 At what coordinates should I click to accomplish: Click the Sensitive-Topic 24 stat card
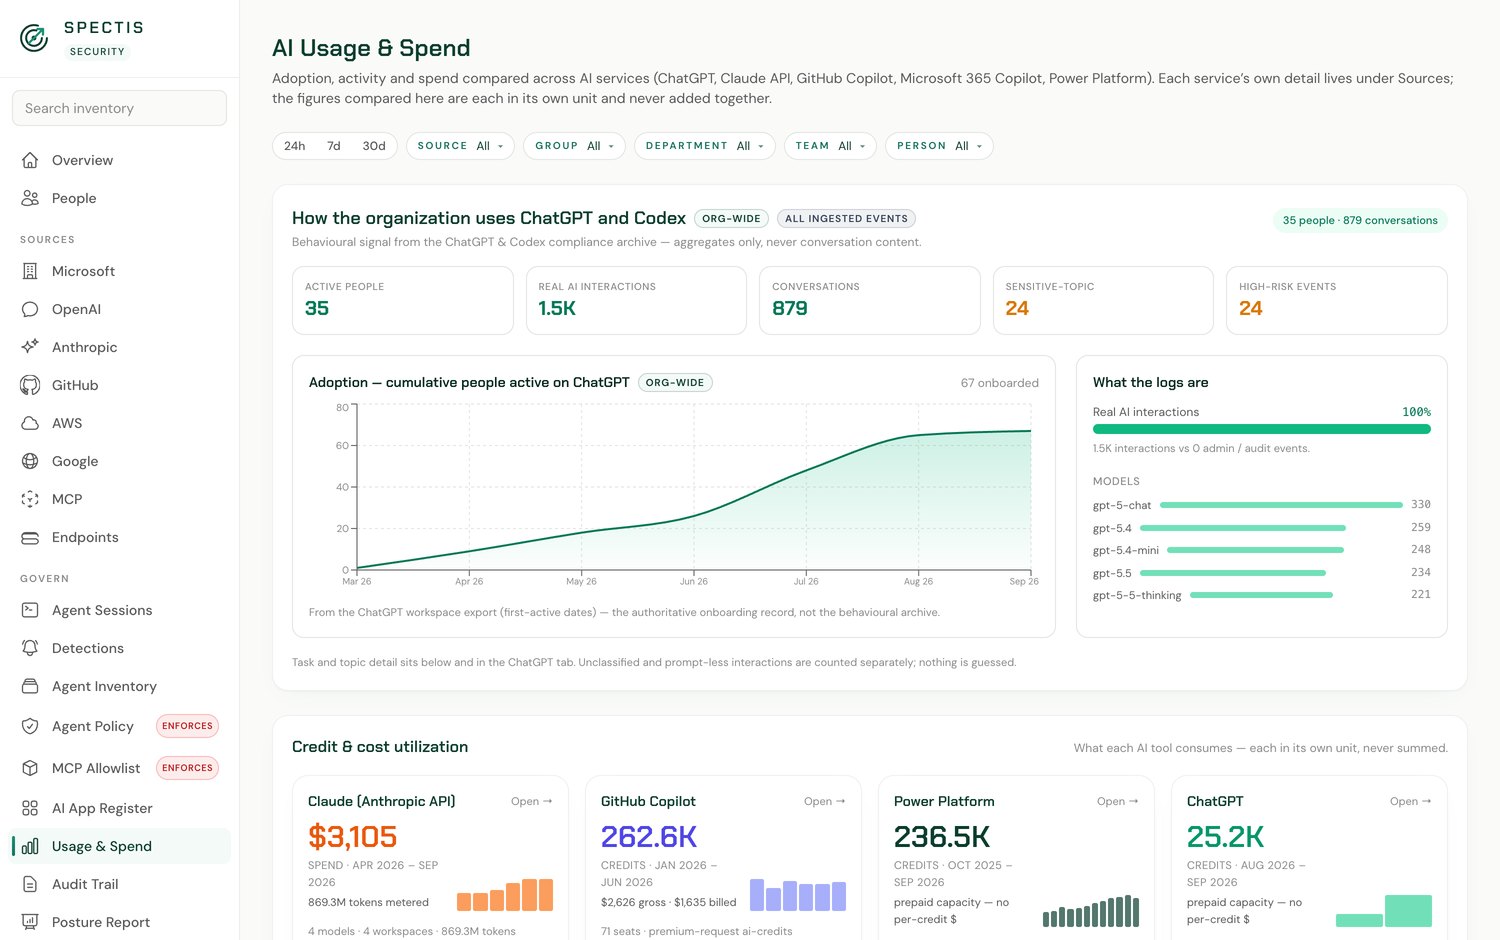pos(1103,300)
